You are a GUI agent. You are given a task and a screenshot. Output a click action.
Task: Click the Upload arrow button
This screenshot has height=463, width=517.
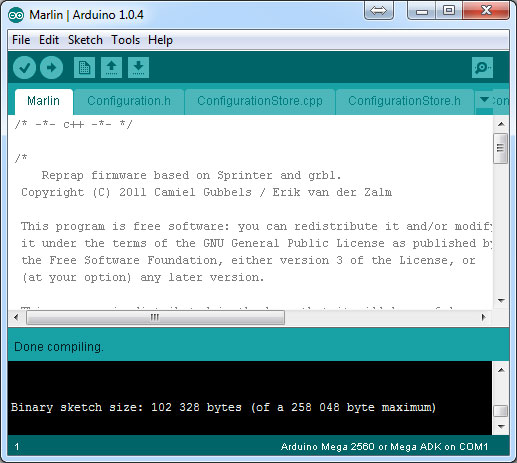[51, 68]
